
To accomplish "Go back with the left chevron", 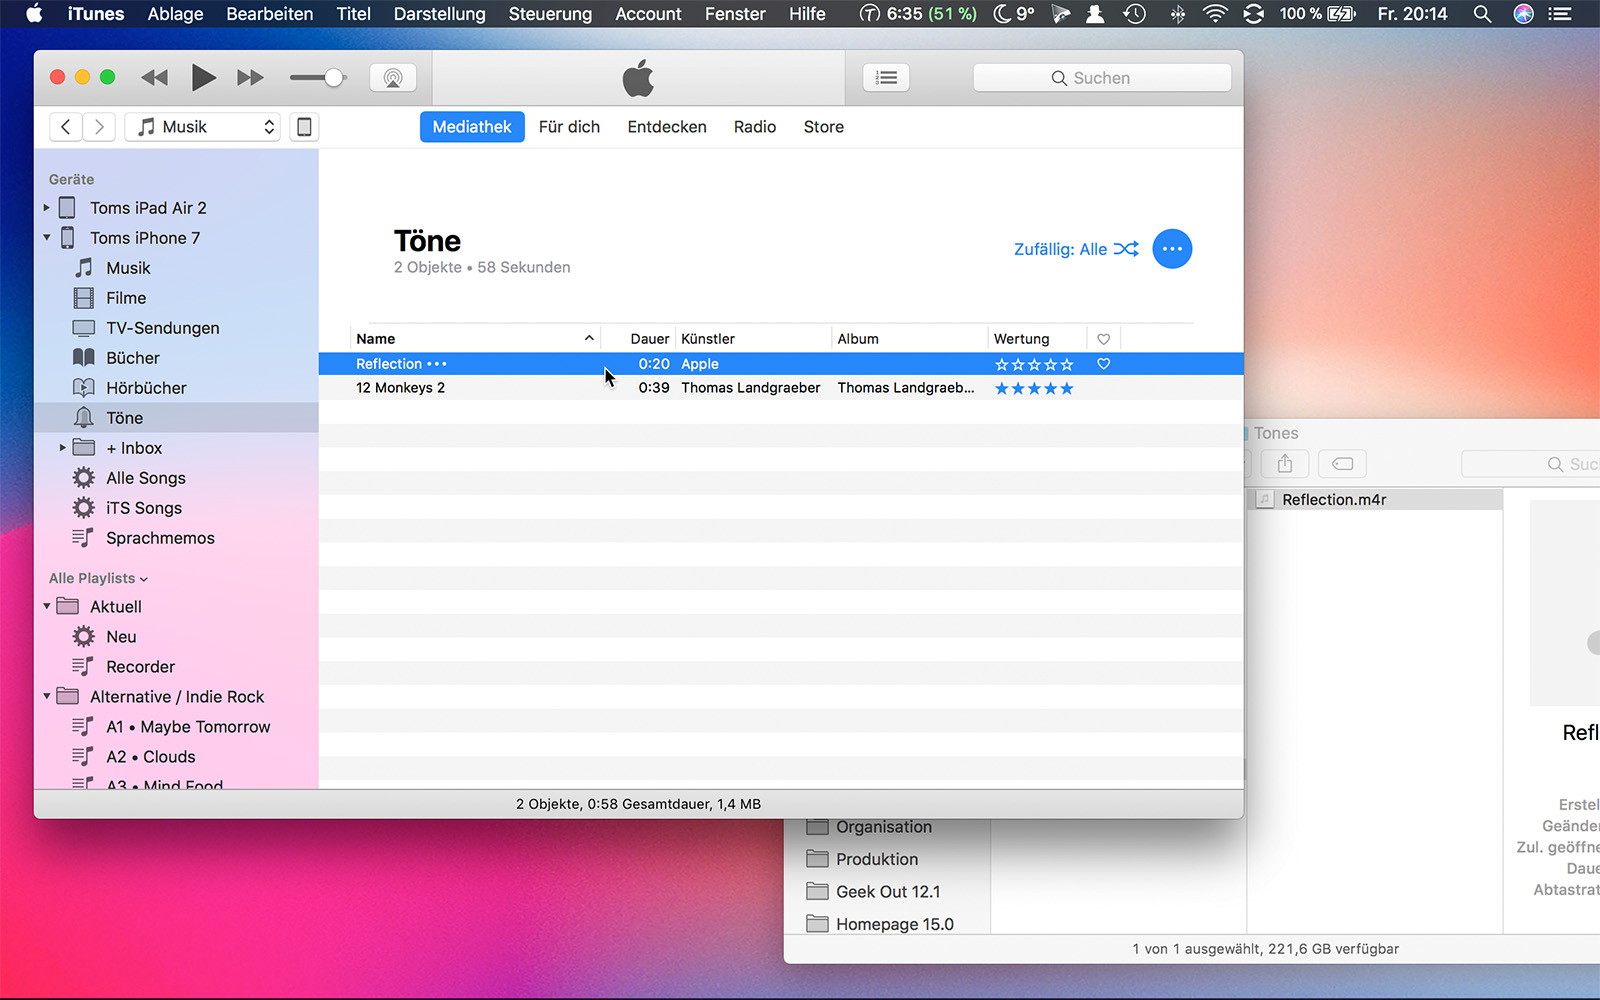I will (x=66, y=127).
